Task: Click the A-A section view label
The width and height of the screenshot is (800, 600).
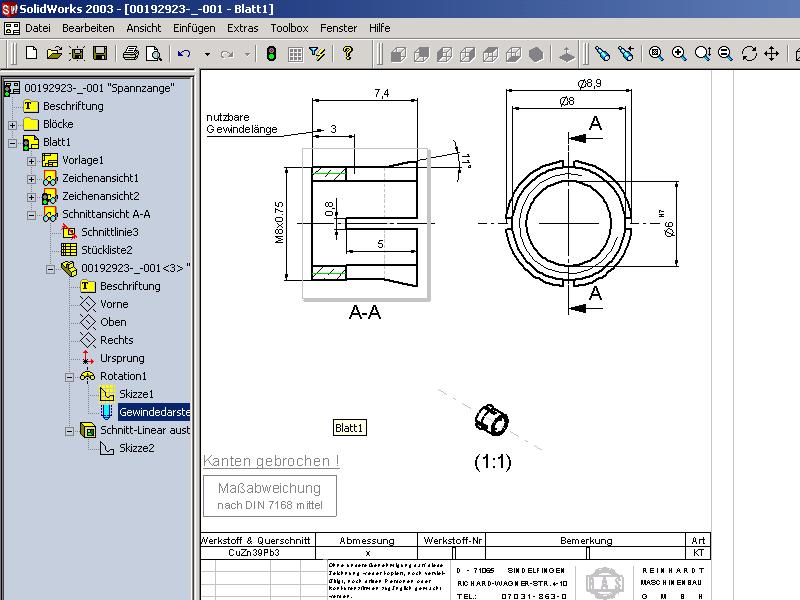Action: coord(364,312)
